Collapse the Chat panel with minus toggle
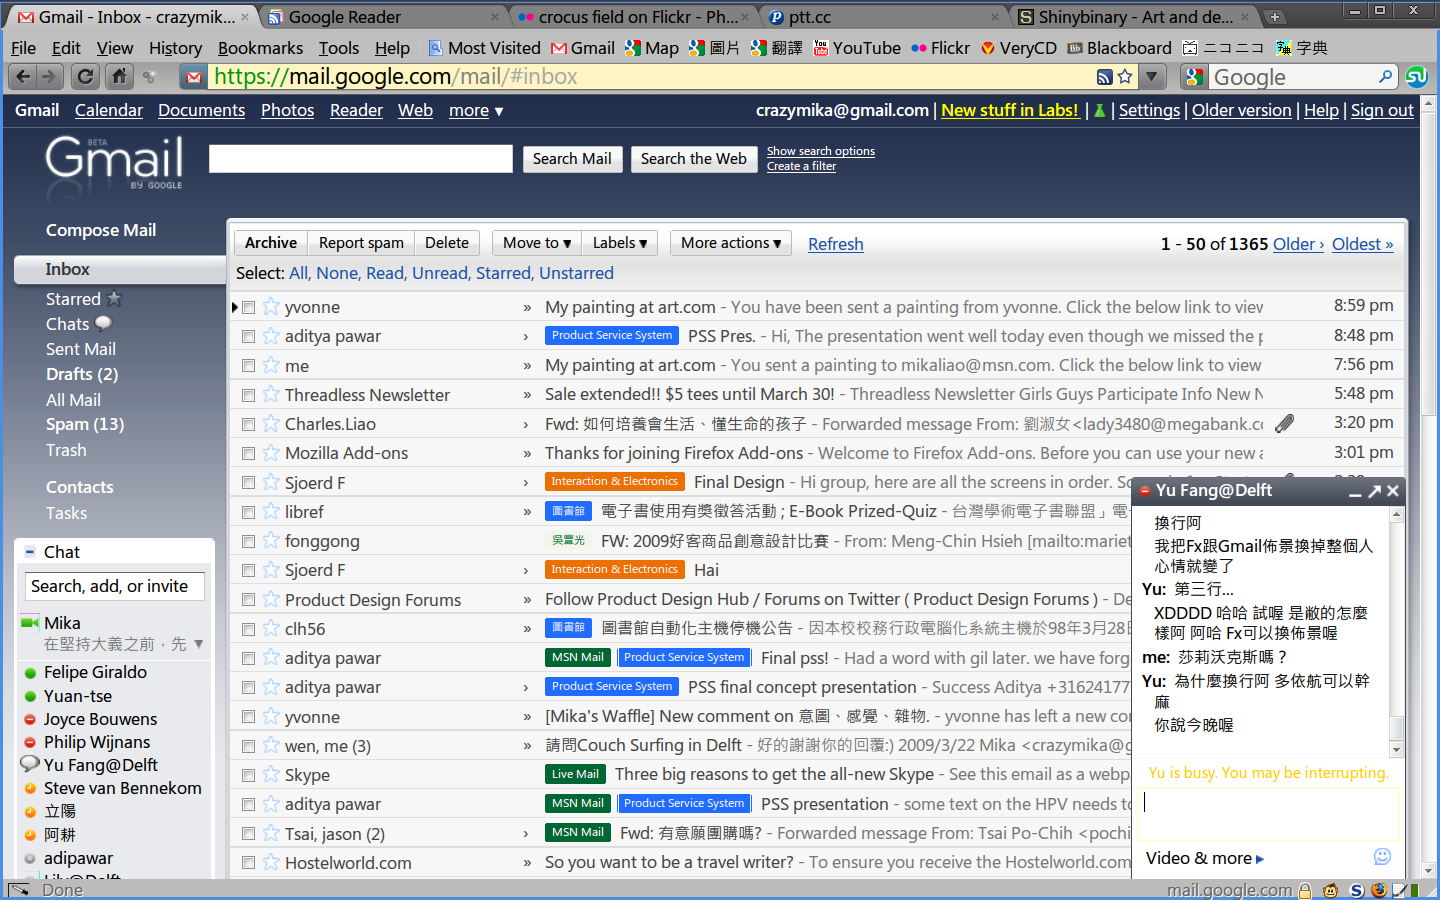The height and width of the screenshot is (900, 1440). [x=30, y=552]
